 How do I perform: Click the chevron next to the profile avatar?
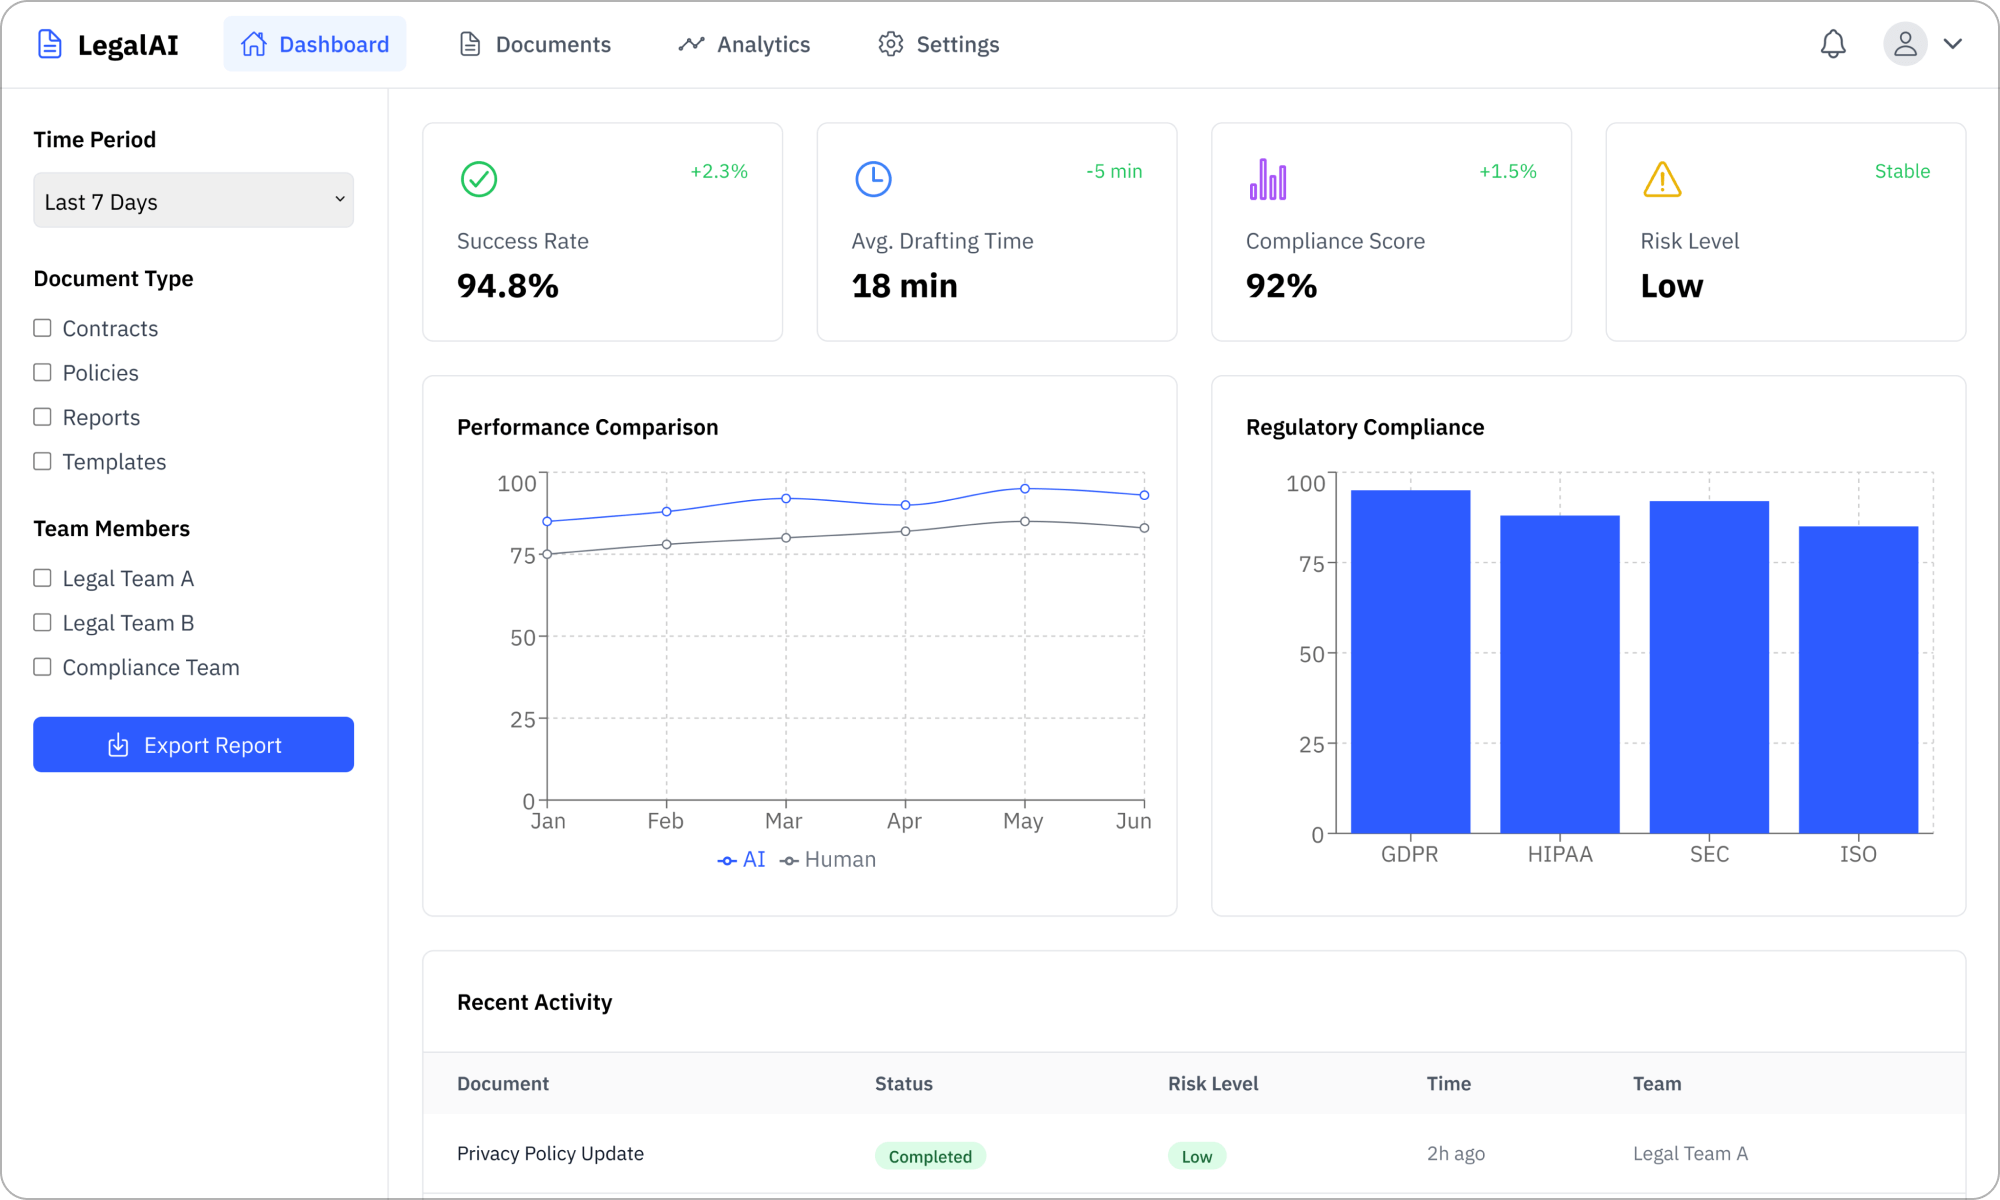point(1953,44)
